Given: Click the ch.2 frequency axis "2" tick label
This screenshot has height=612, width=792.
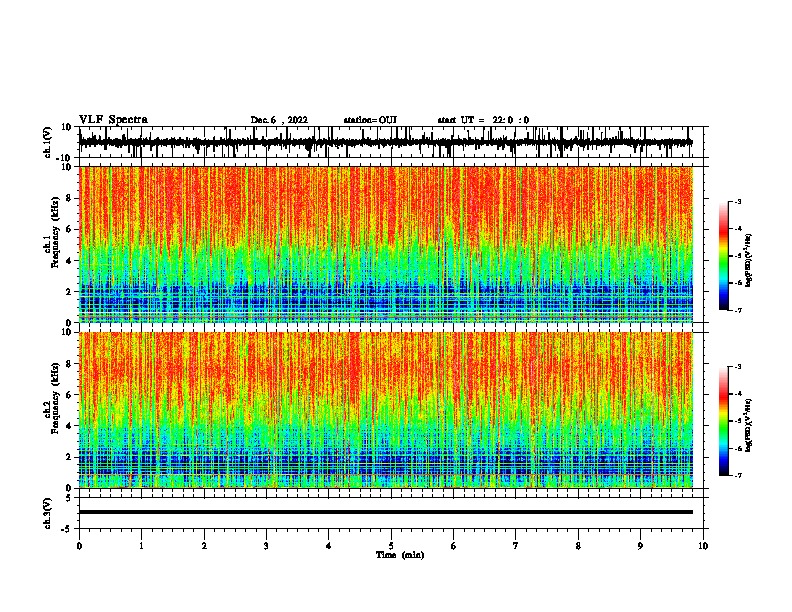Looking at the screenshot, I should pos(69,457).
